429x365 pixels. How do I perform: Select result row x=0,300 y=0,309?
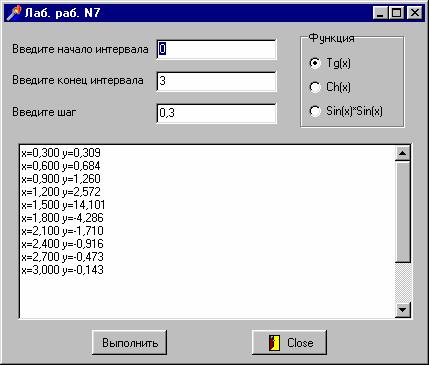coord(61,153)
